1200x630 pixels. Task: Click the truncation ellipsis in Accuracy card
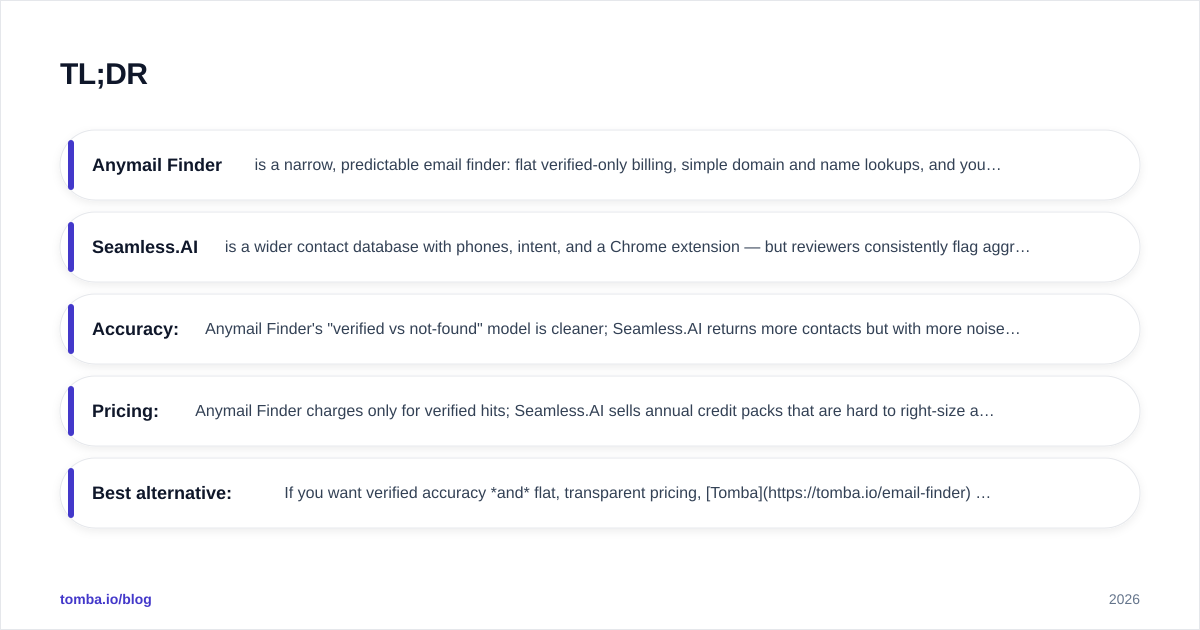point(1013,330)
